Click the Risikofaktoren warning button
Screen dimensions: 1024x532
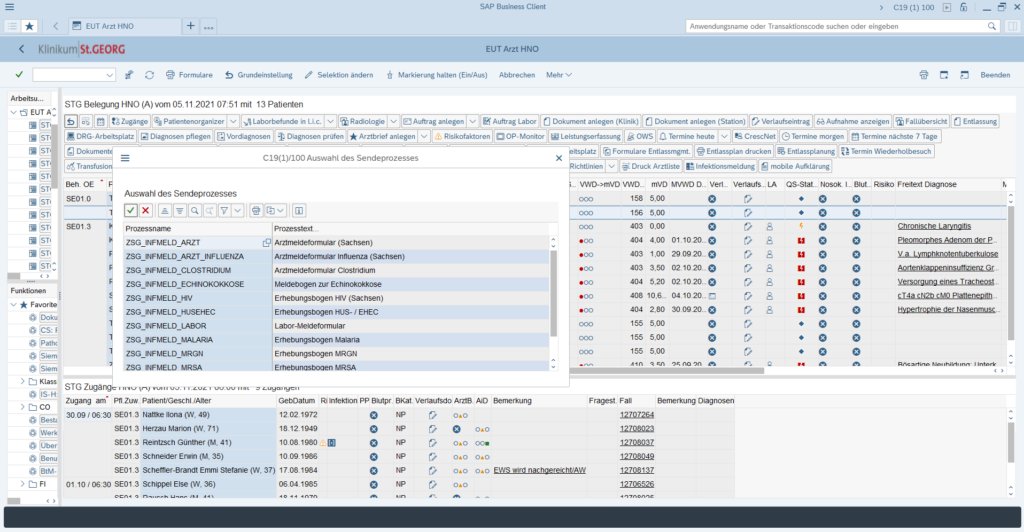click(460, 136)
